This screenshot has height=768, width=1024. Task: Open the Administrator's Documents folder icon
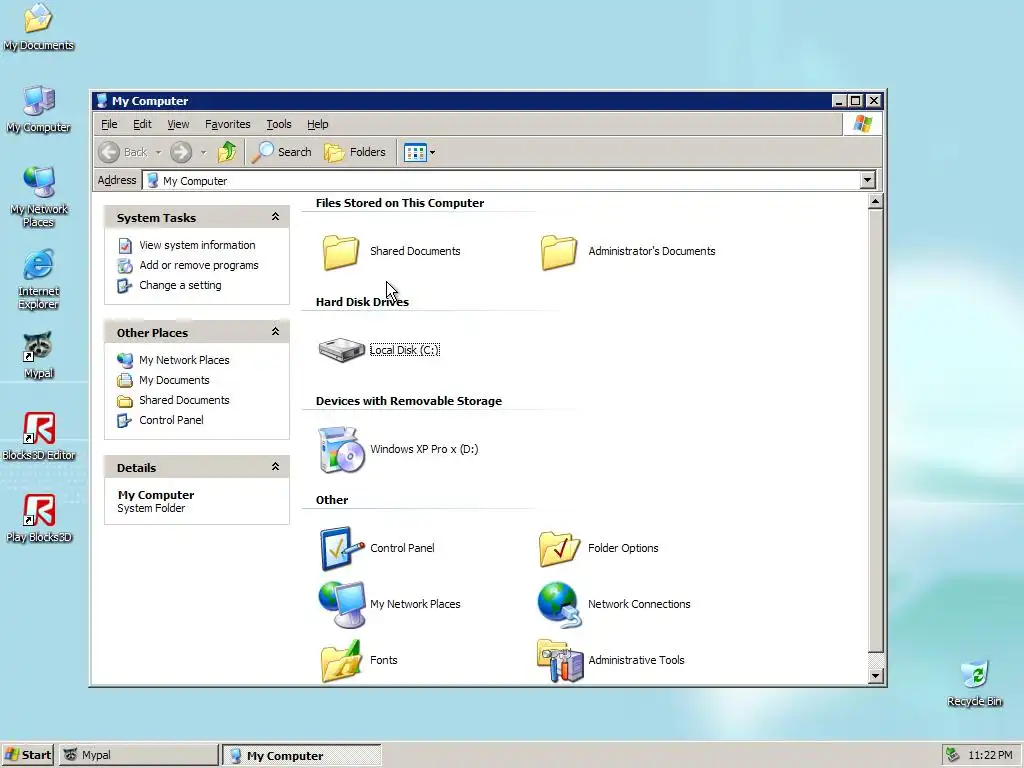pos(558,252)
